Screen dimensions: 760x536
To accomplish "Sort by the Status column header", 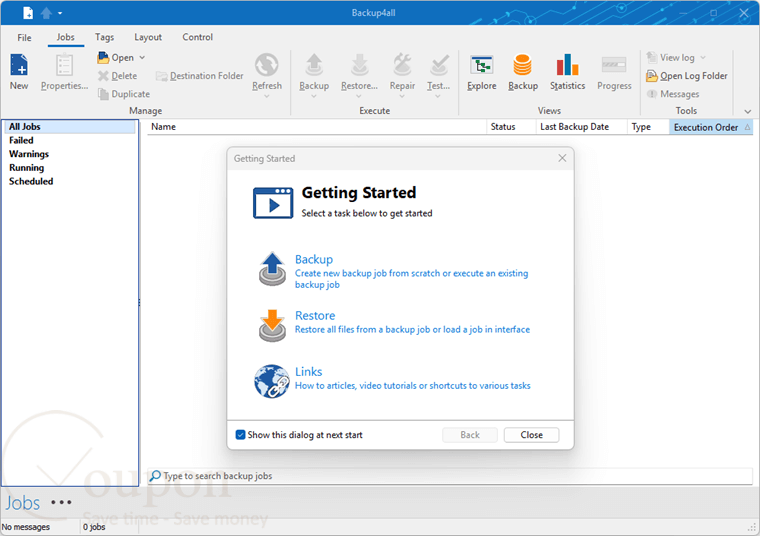I will point(511,127).
